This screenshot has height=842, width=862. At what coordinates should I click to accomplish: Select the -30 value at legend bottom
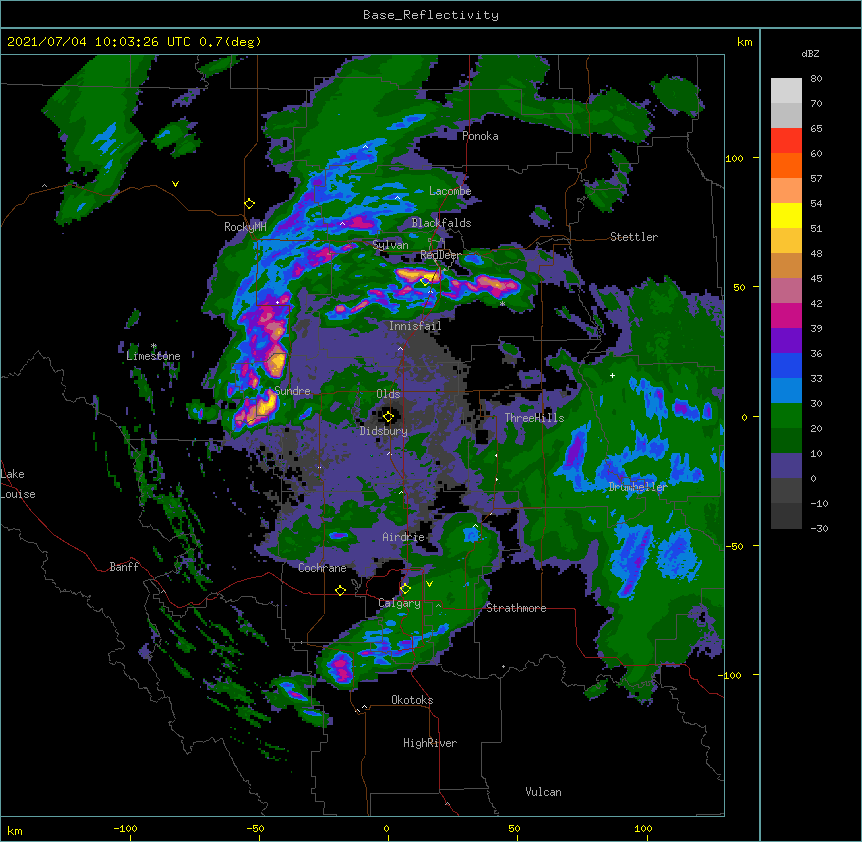coord(819,528)
